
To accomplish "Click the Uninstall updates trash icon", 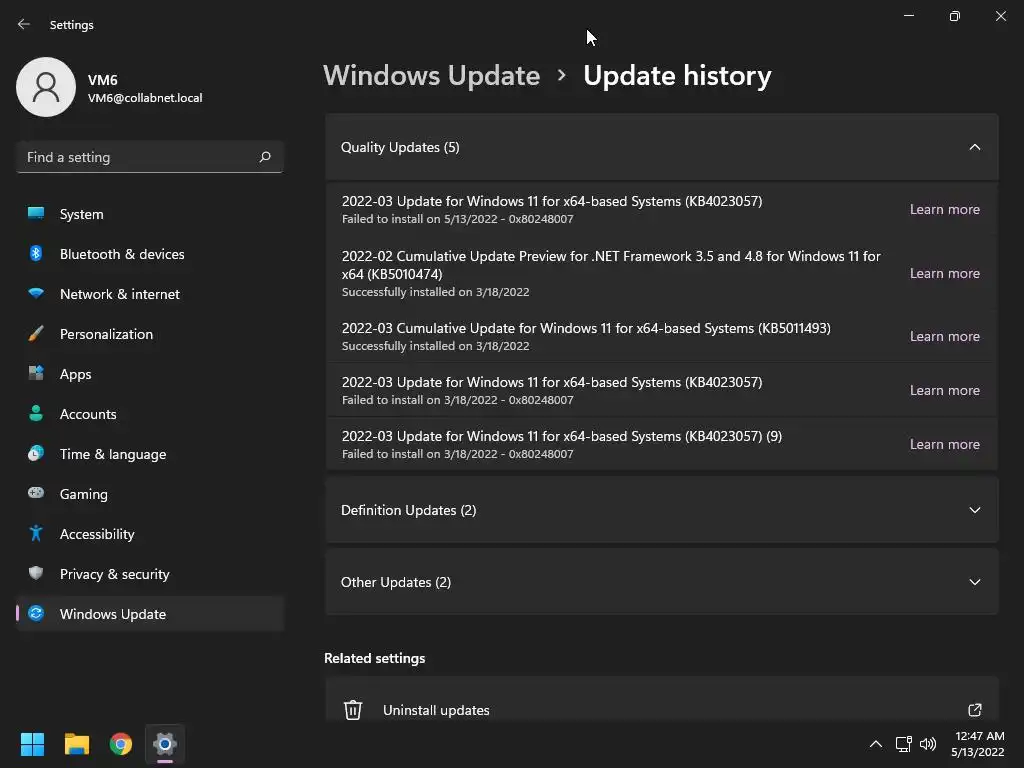I will tap(353, 710).
